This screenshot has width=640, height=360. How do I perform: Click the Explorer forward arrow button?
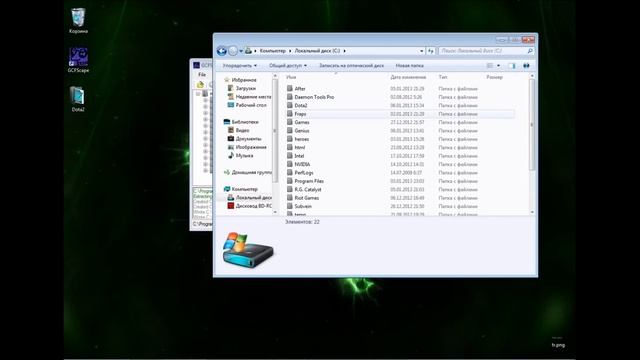(x=233, y=51)
